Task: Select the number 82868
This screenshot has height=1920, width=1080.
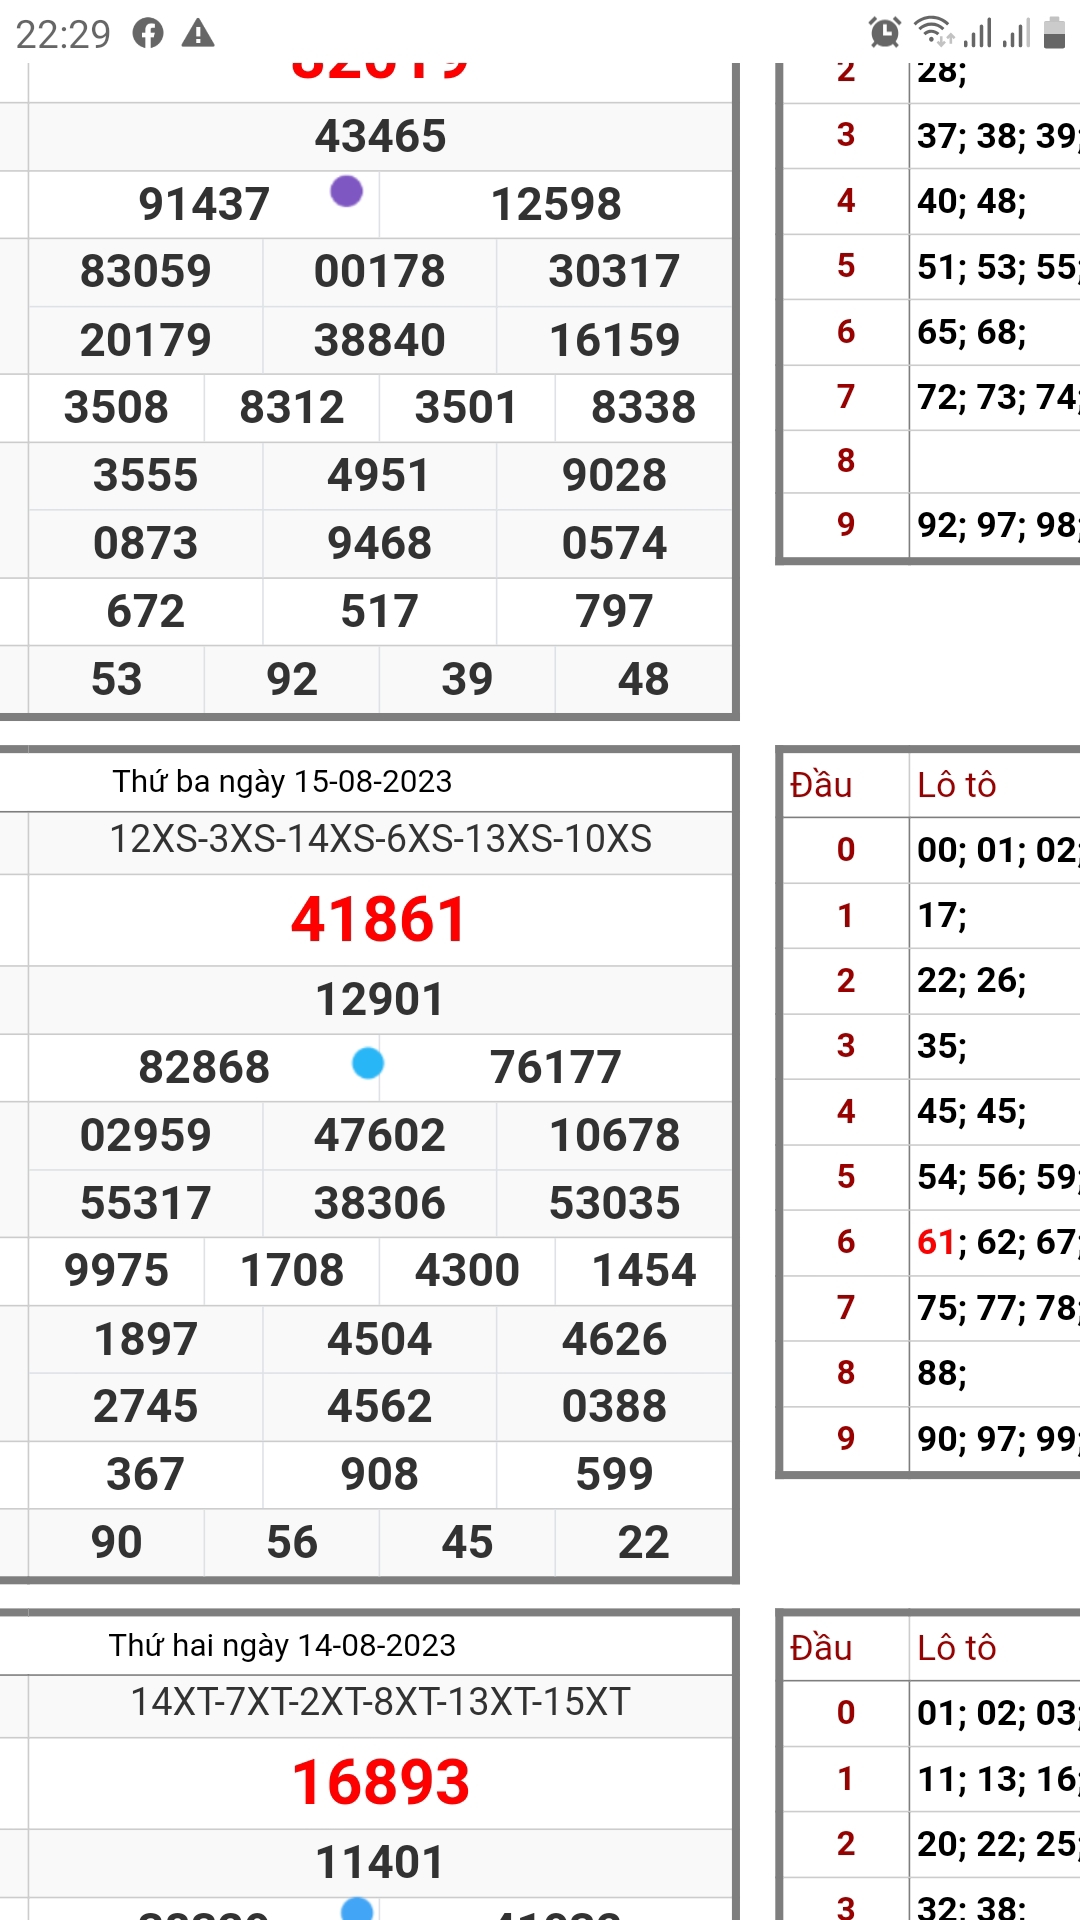Action: pyautogui.click(x=204, y=1067)
